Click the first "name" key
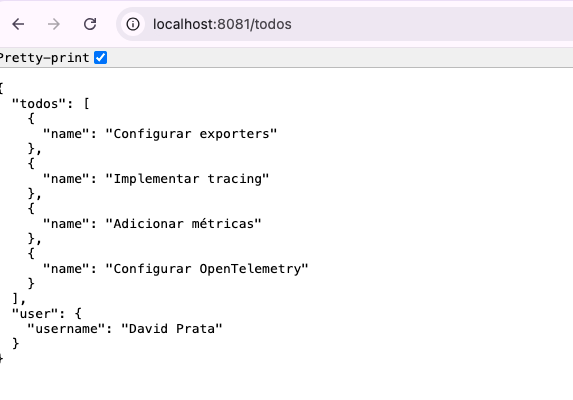The image size is (573, 400). tap(67, 134)
